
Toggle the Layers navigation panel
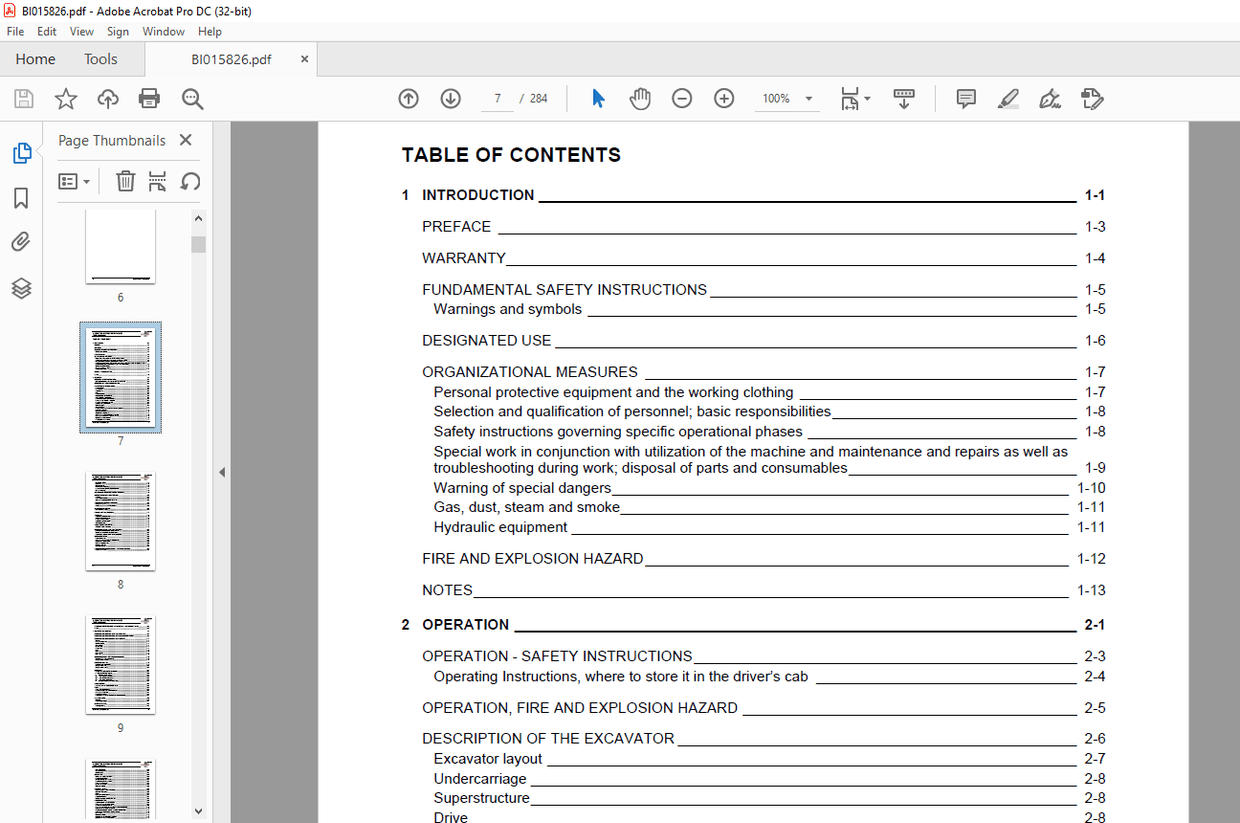(x=21, y=288)
